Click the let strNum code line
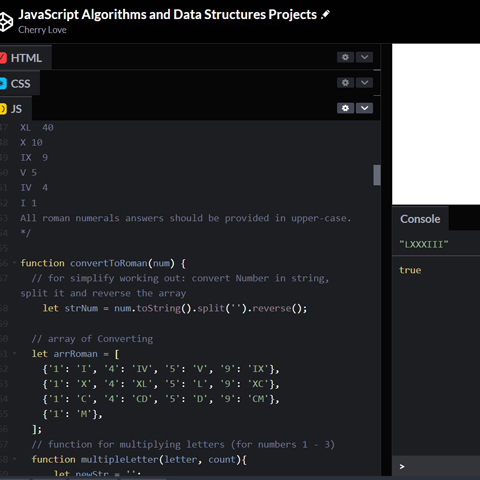The image size is (480, 480). tap(175, 308)
